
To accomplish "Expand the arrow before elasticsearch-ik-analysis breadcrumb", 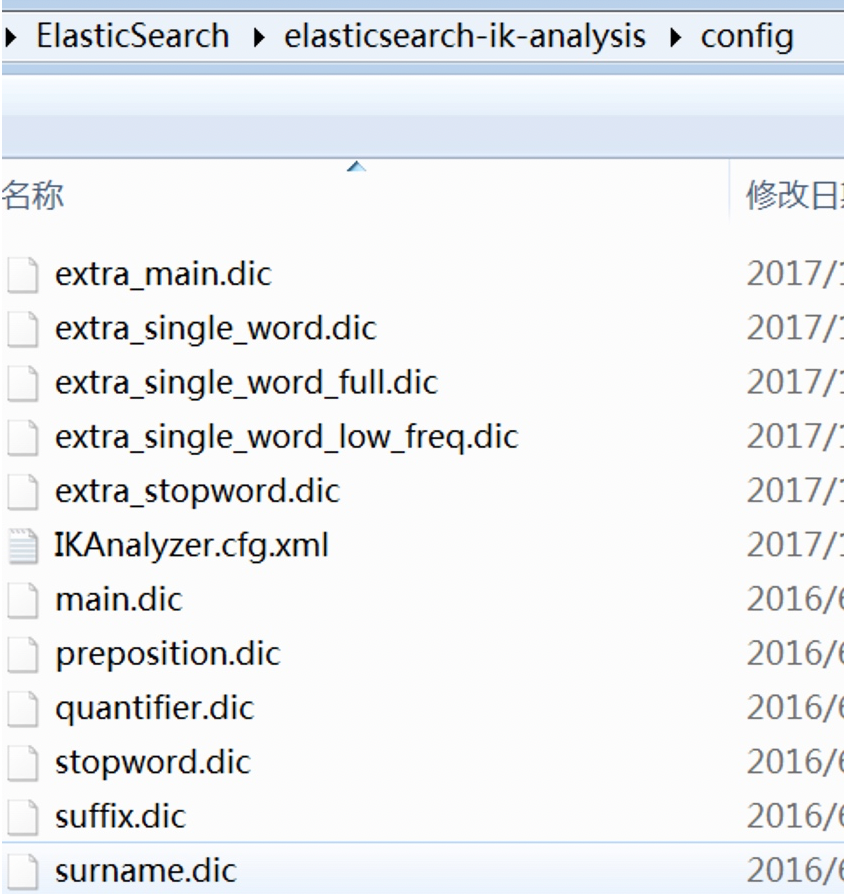I will click(259, 38).
